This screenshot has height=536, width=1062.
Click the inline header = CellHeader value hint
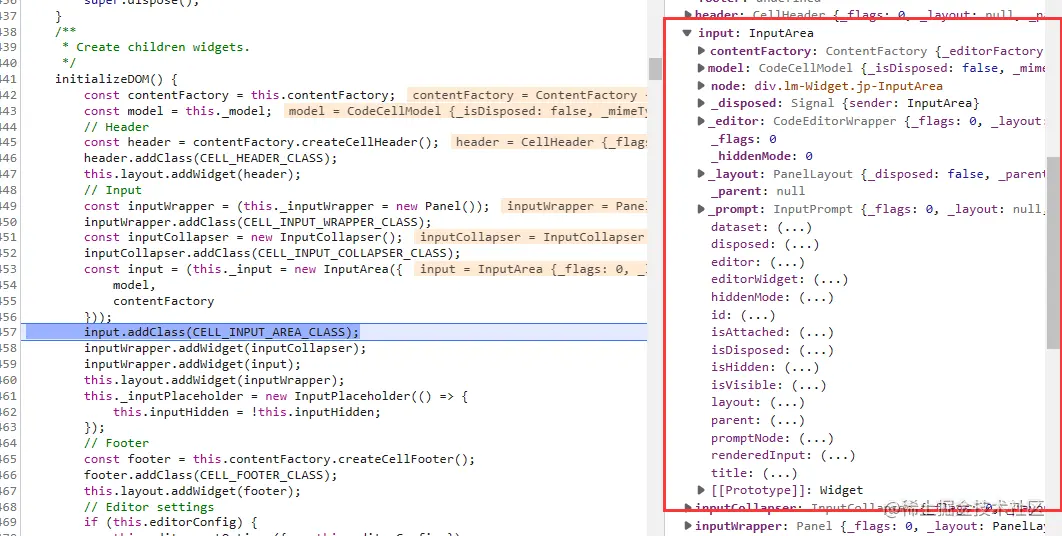click(550, 142)
